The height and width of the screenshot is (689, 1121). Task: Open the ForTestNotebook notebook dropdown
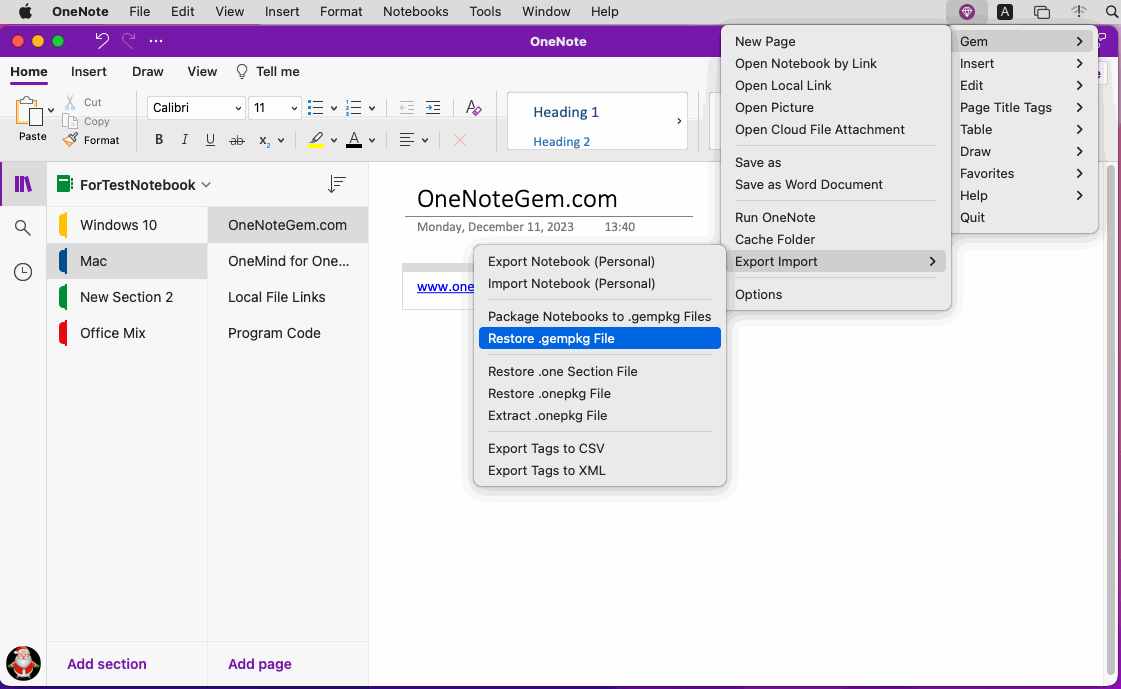[207, 184]
